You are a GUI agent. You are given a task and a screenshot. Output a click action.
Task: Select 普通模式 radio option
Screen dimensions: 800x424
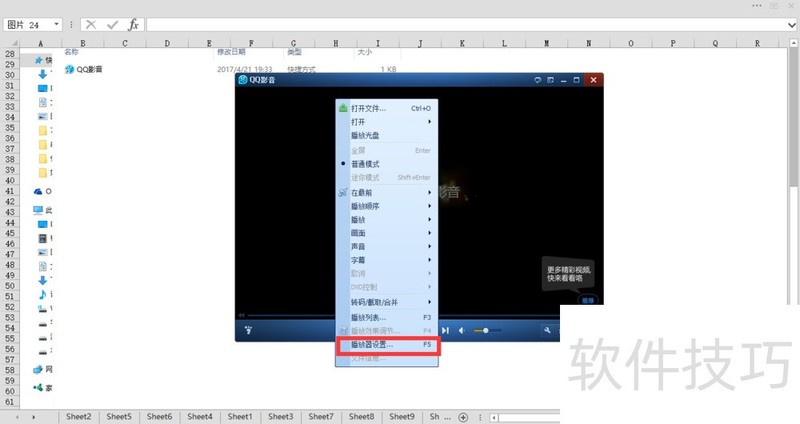(x=364, y=164)
